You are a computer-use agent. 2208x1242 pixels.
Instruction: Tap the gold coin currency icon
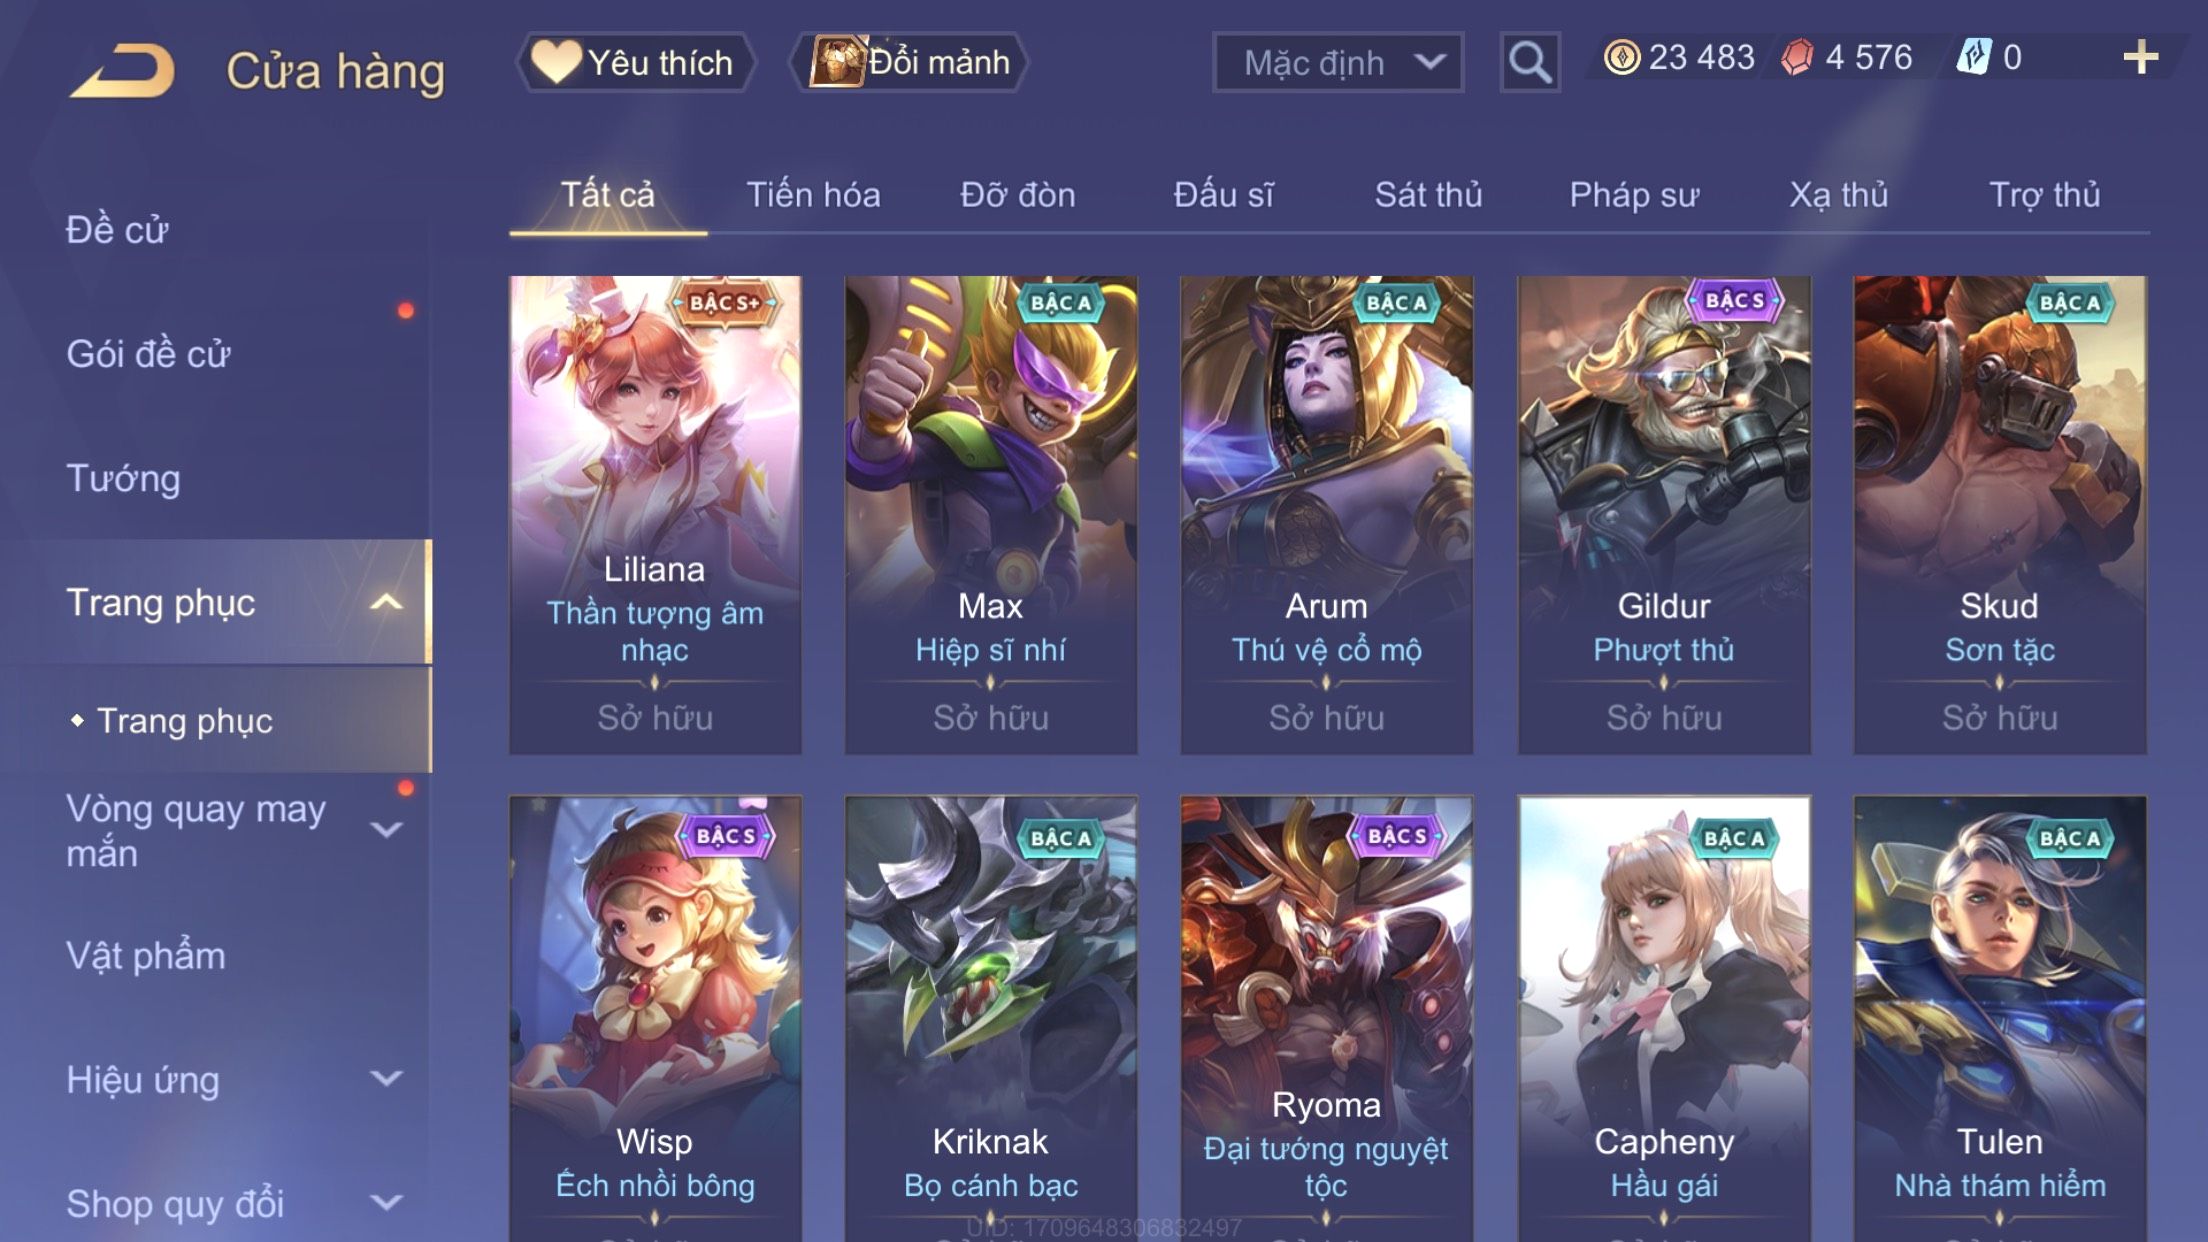[1621, 57]
